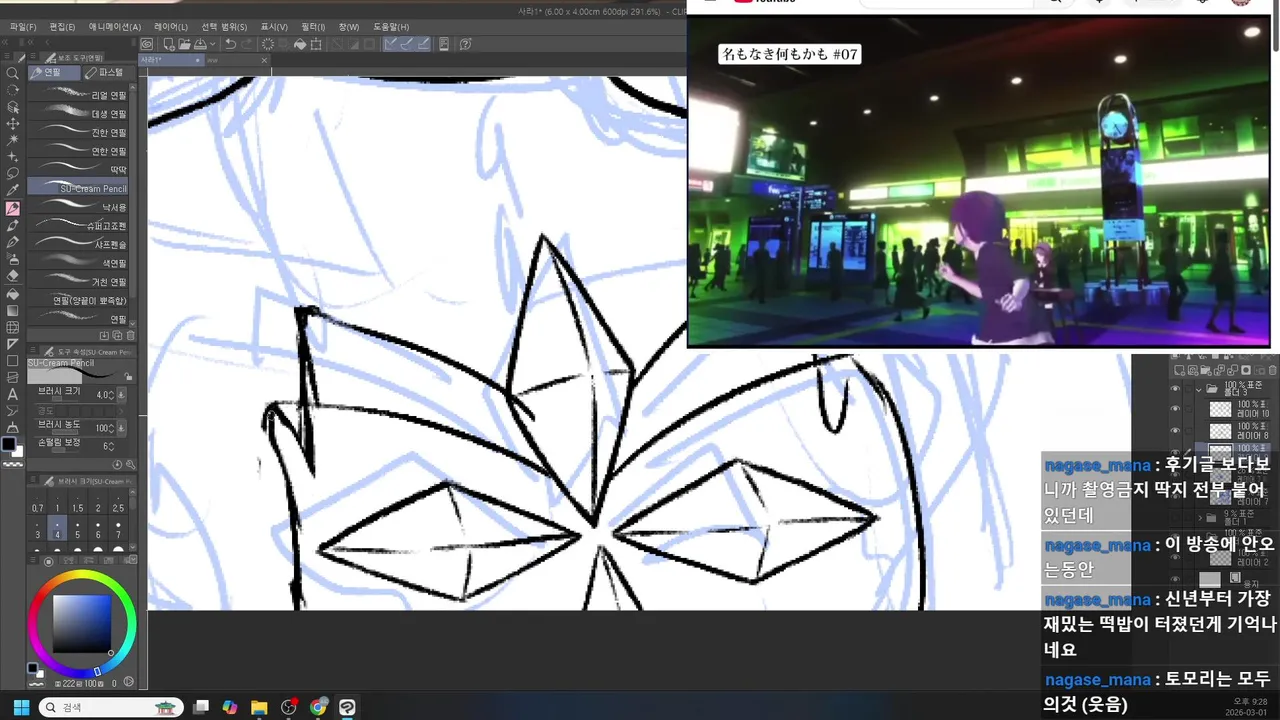
Task: Select the magnifier zoom tool
Action: coord(12,73)
